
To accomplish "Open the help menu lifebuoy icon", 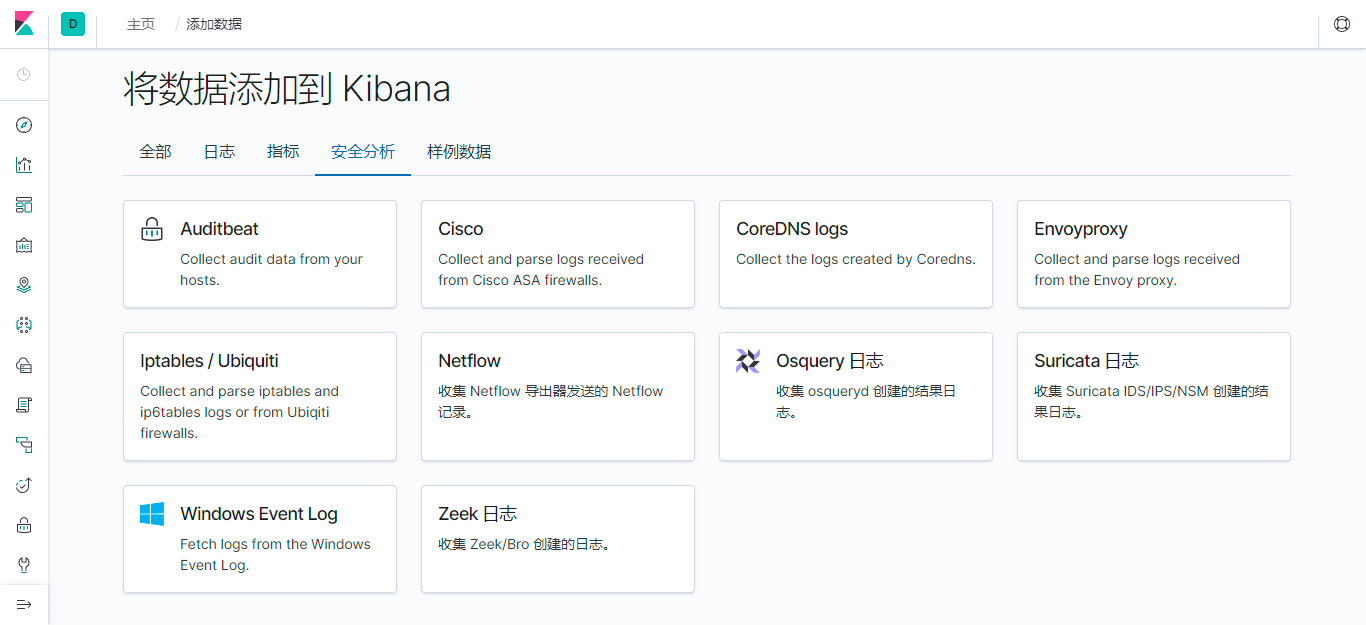I will (x=1342, y=24).
